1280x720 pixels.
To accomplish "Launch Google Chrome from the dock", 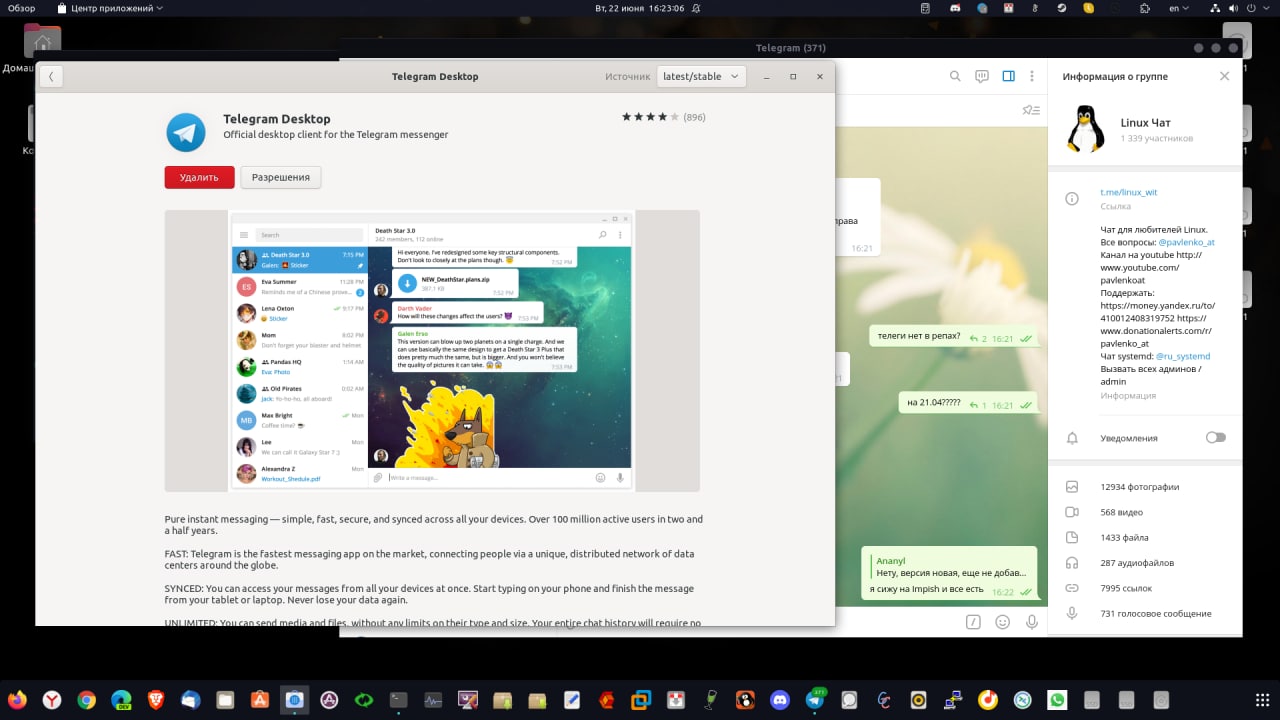I will tap(86, 700).
